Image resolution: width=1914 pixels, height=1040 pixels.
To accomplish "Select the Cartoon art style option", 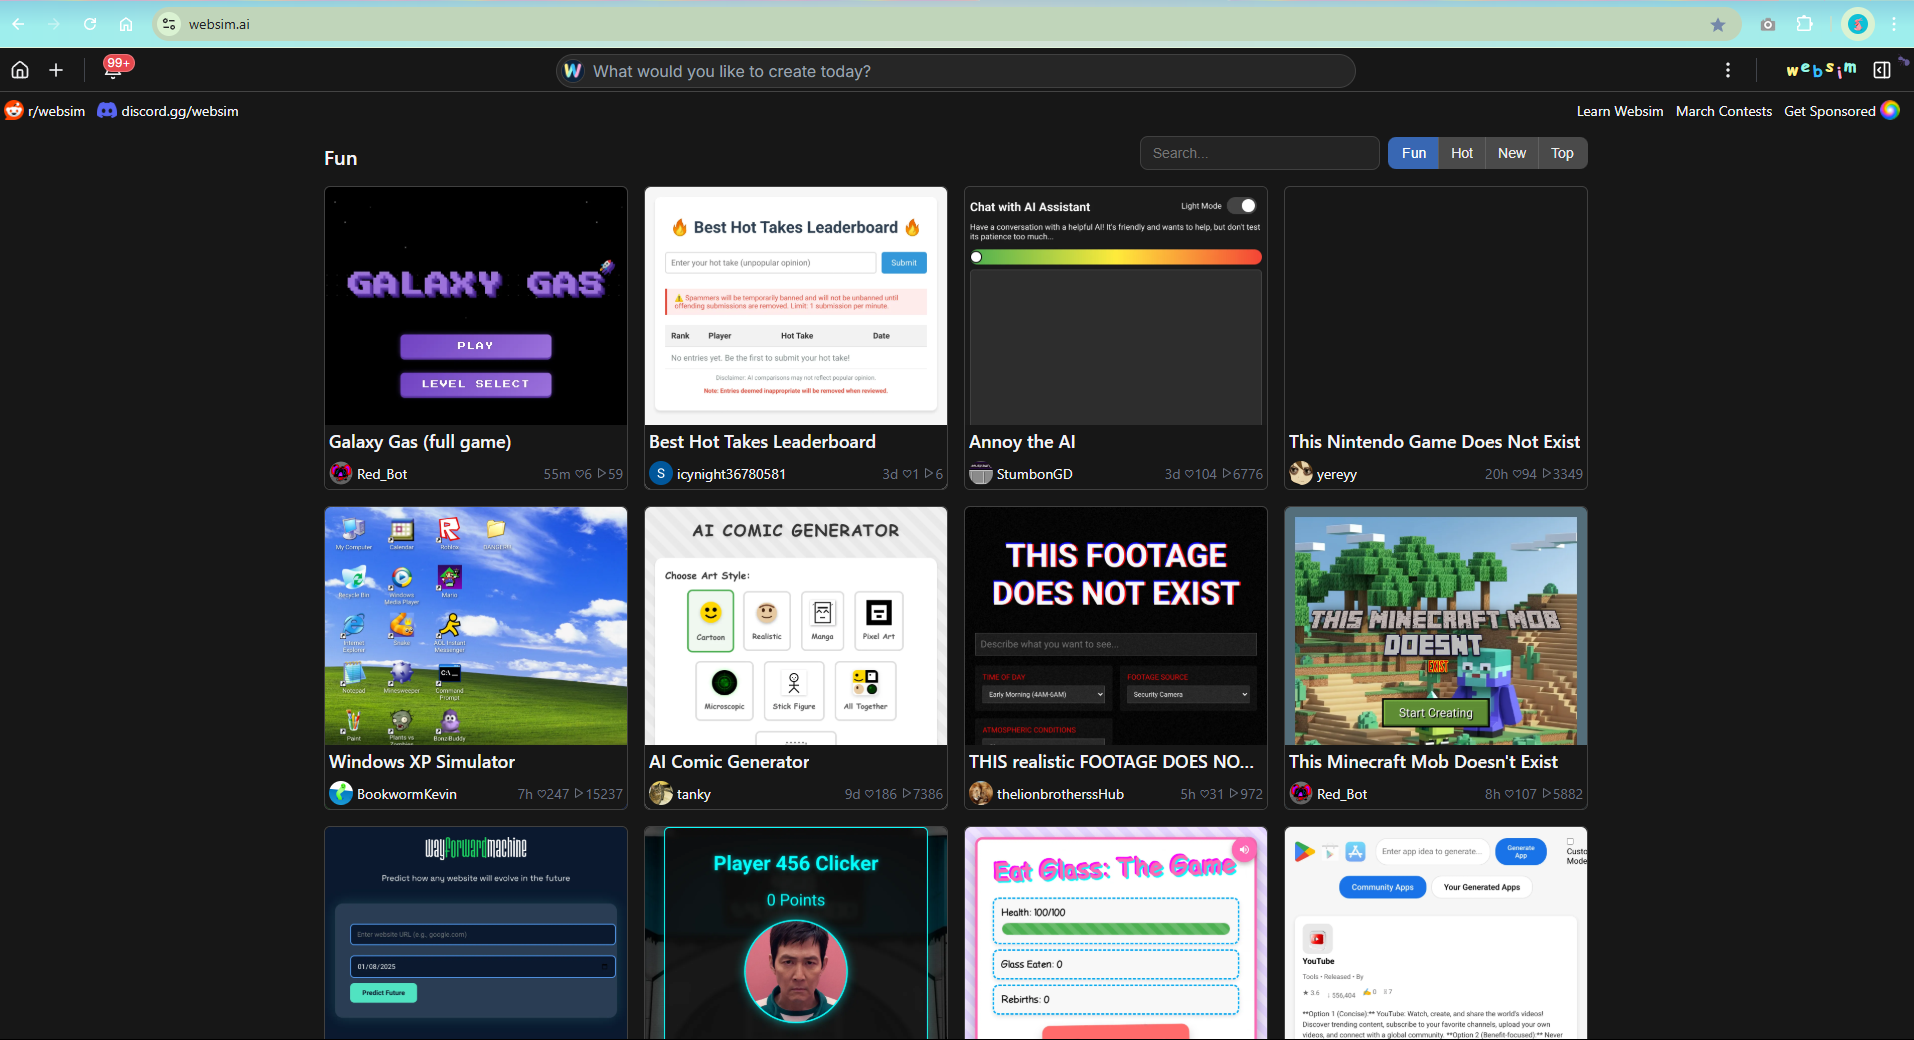I will coord(711,620).
